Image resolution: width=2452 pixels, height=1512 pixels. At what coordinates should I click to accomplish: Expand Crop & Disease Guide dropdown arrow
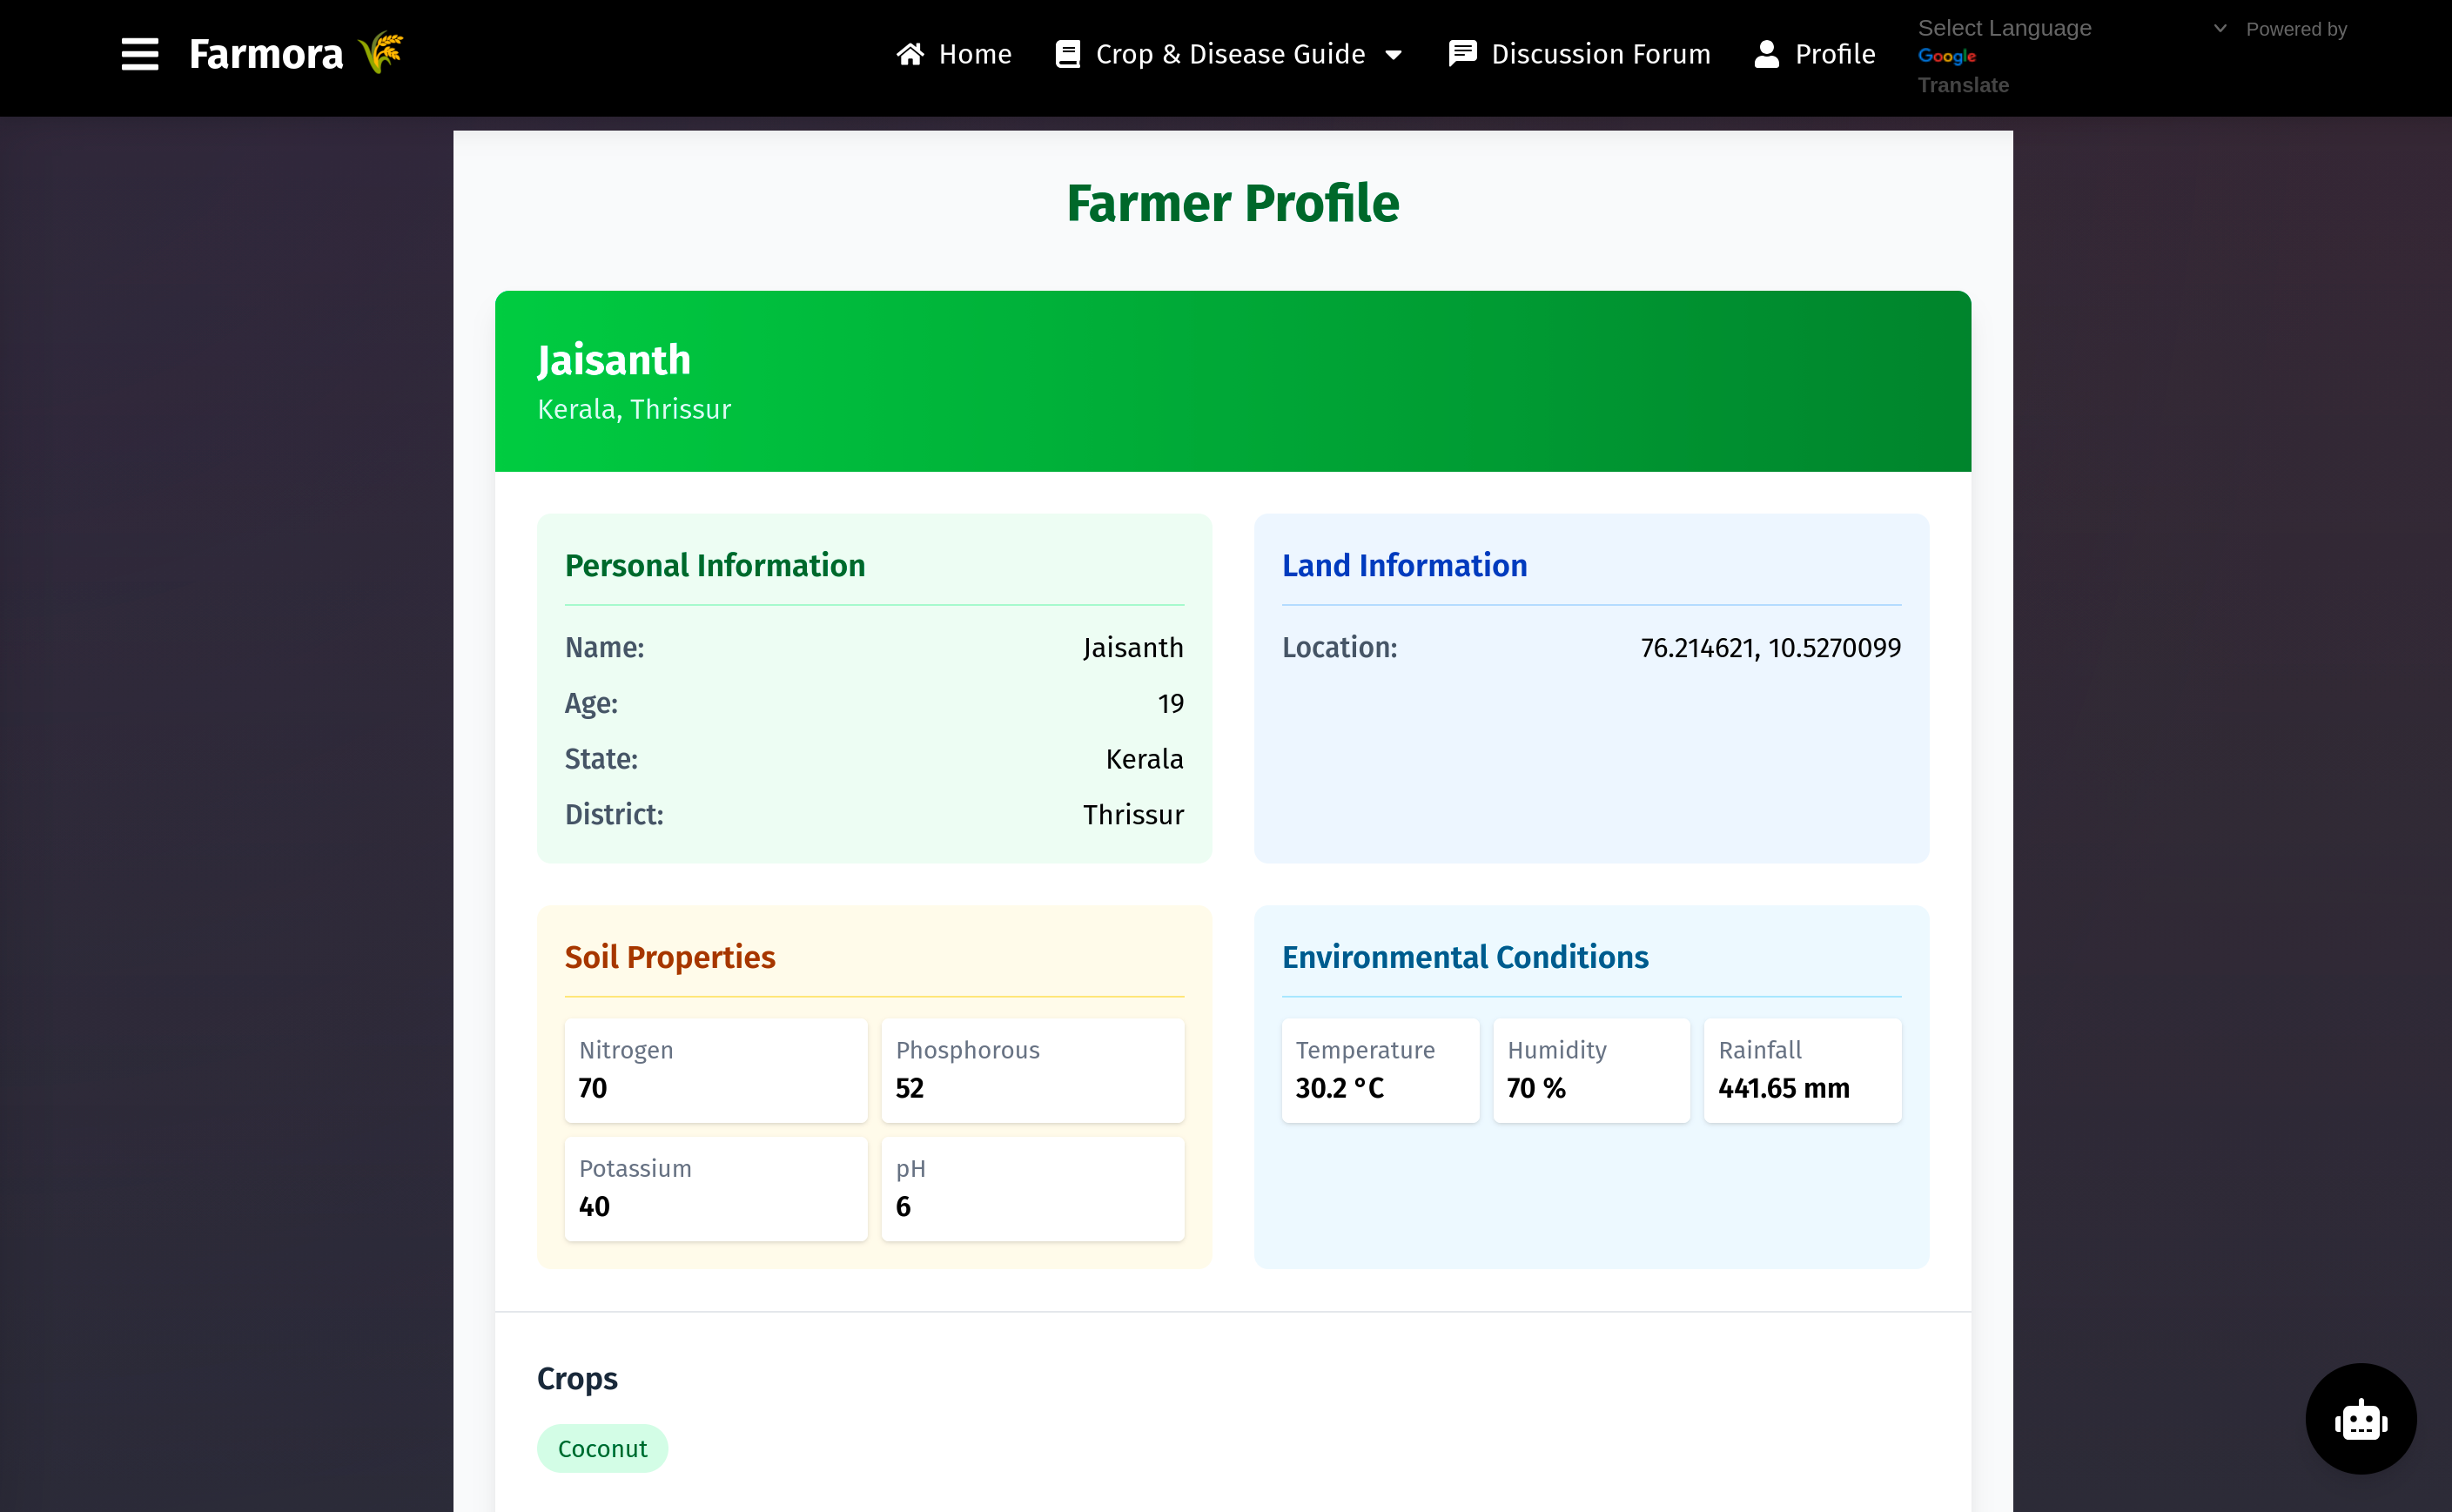1393,55
